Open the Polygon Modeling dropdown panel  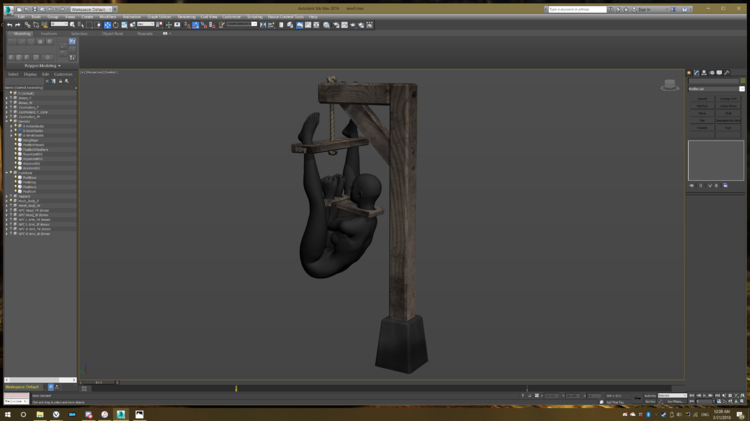tap(43, 66)
